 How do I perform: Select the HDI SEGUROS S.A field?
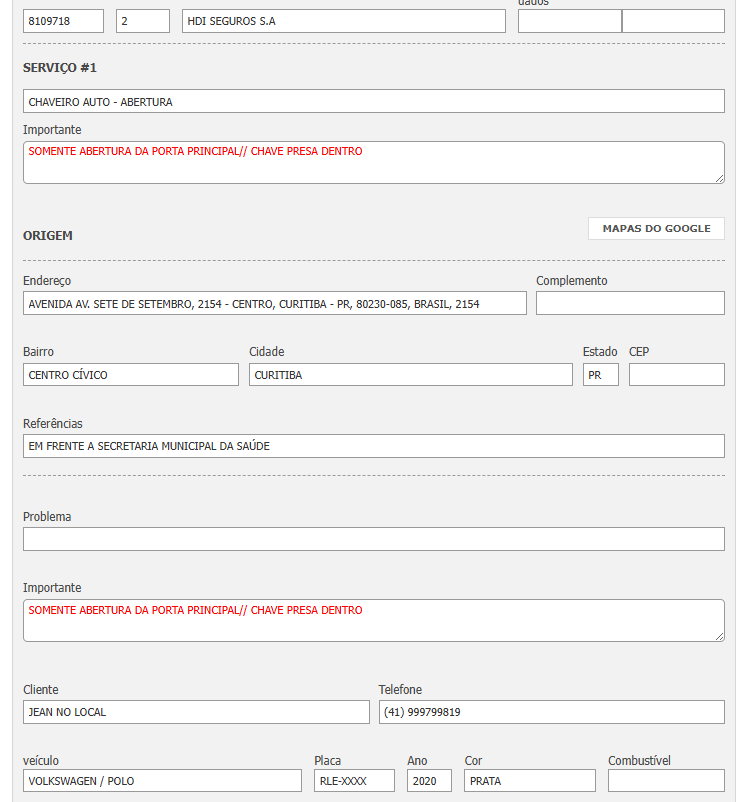pyautogui.click(x=343, y=21)
